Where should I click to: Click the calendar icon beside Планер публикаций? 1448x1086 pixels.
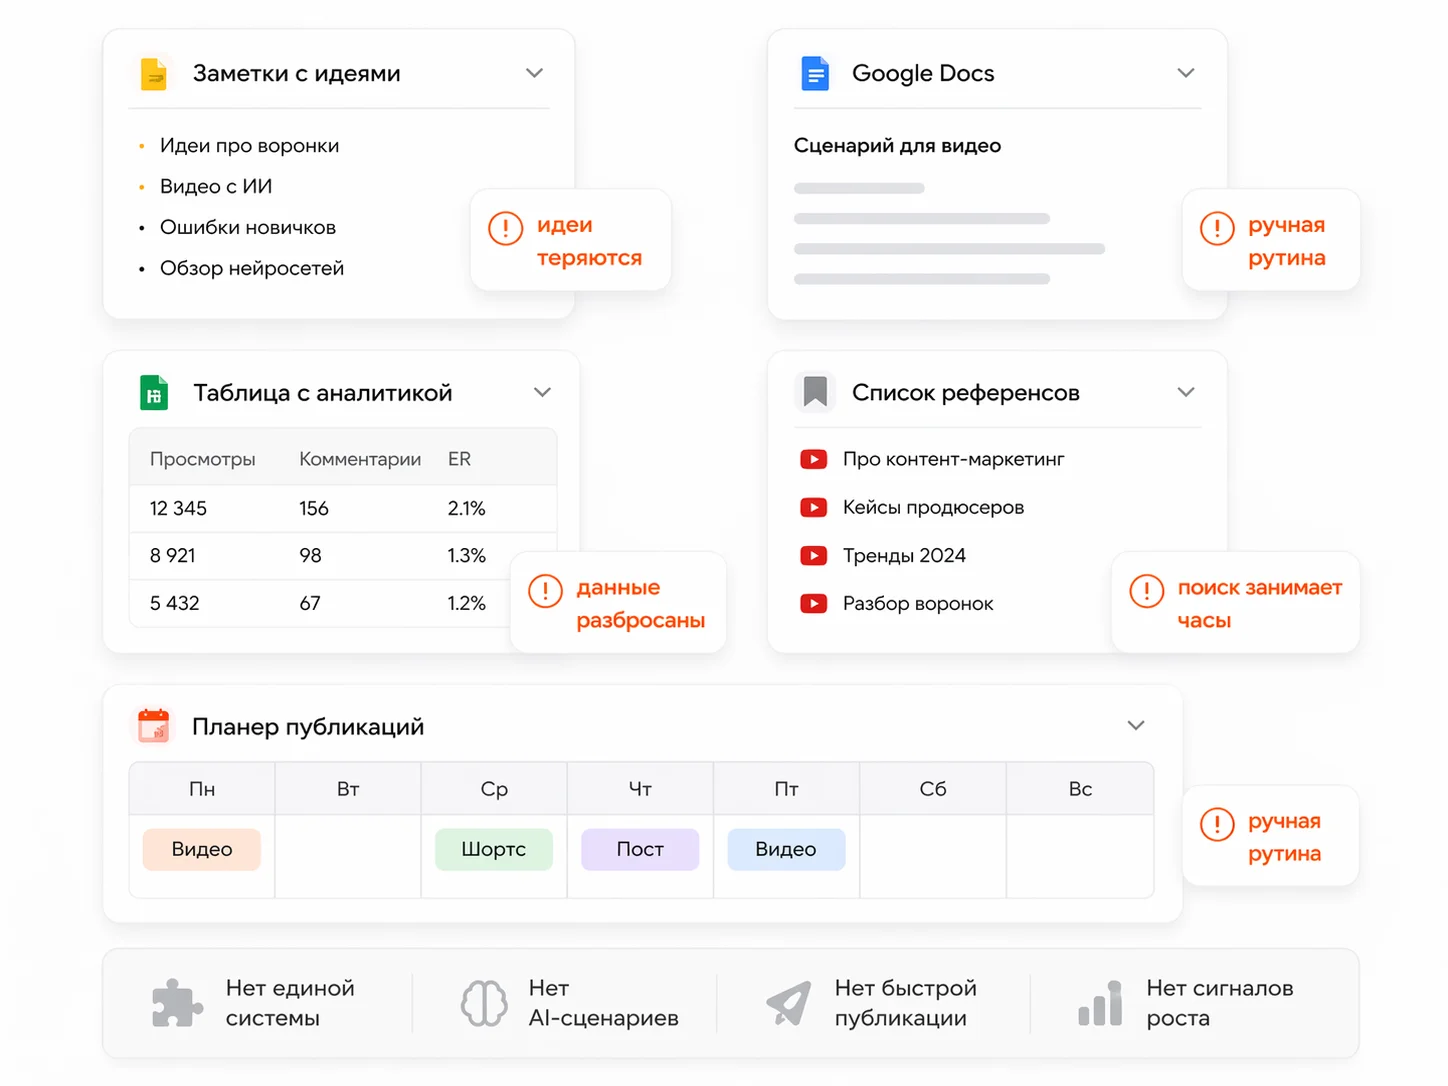click(x=154, y=726)
